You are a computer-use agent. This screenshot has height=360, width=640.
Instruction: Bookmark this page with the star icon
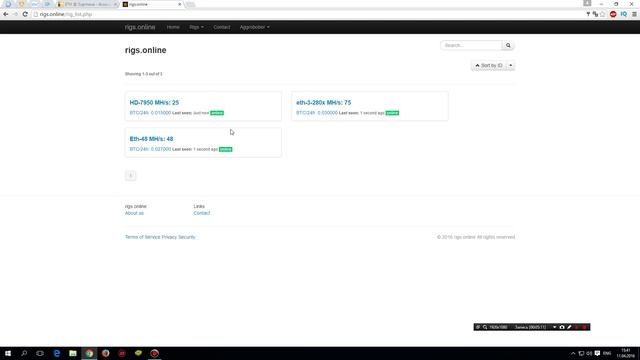pos(603,14)
